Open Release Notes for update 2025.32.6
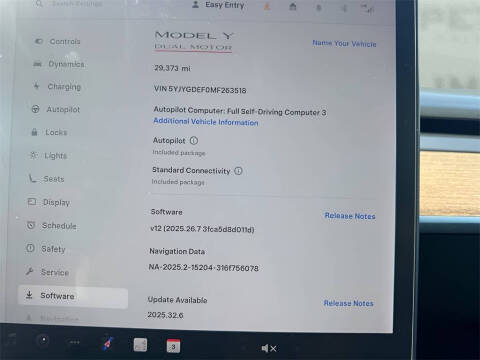This screenshot has width=480, height=360. (x=349, y=303)
